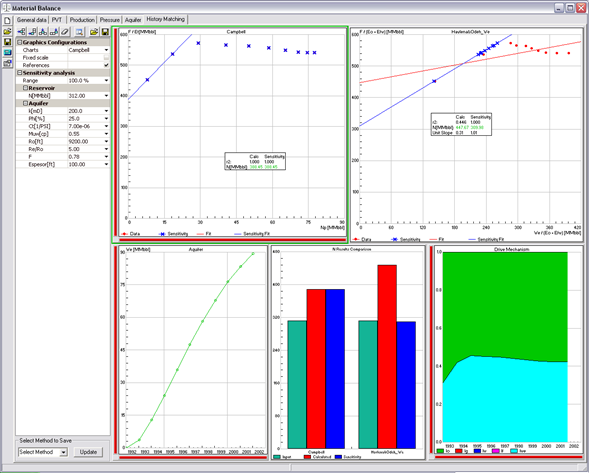Click the chart zoom magnifier icon

click(79, 32)
